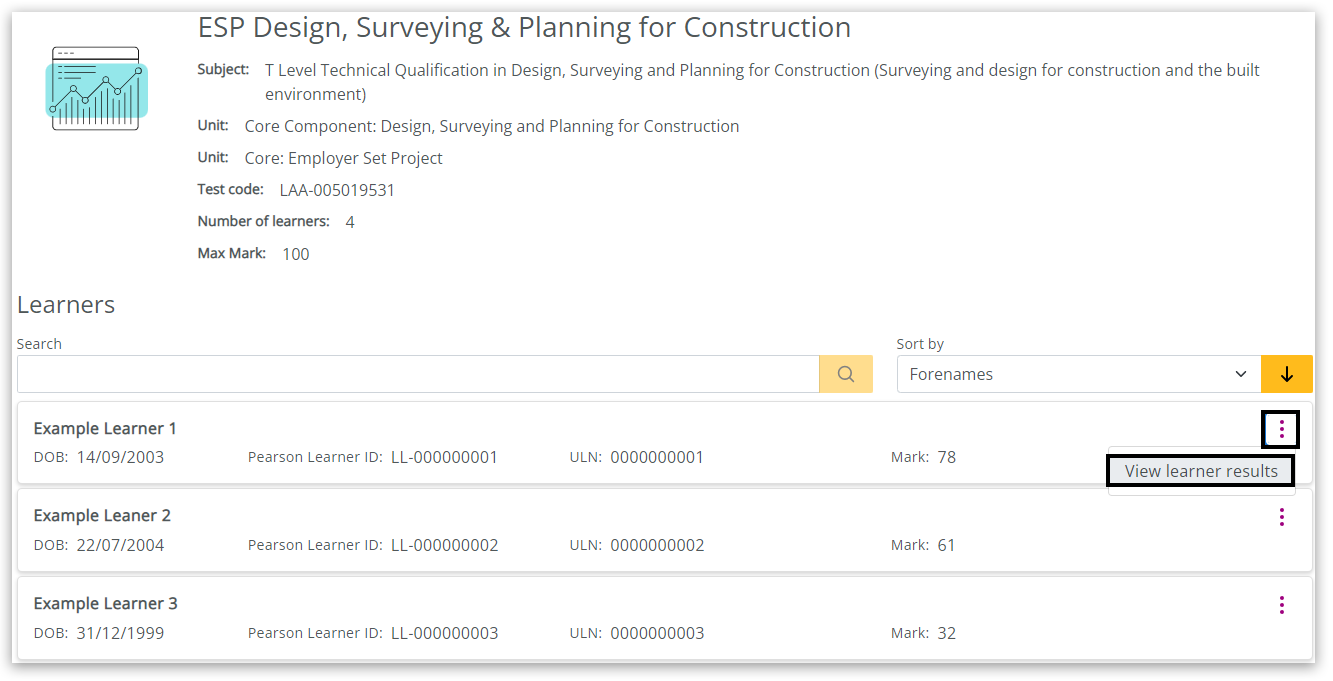Select View learner results menu entry
Screen dimensions: 1333x681
(x=1200, y=471)
